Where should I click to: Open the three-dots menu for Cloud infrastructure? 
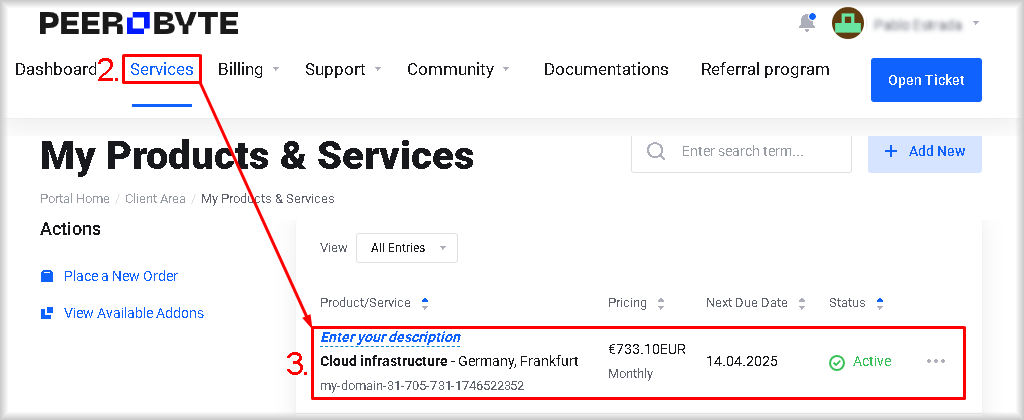pyautogui.click(x=936, y=361)
